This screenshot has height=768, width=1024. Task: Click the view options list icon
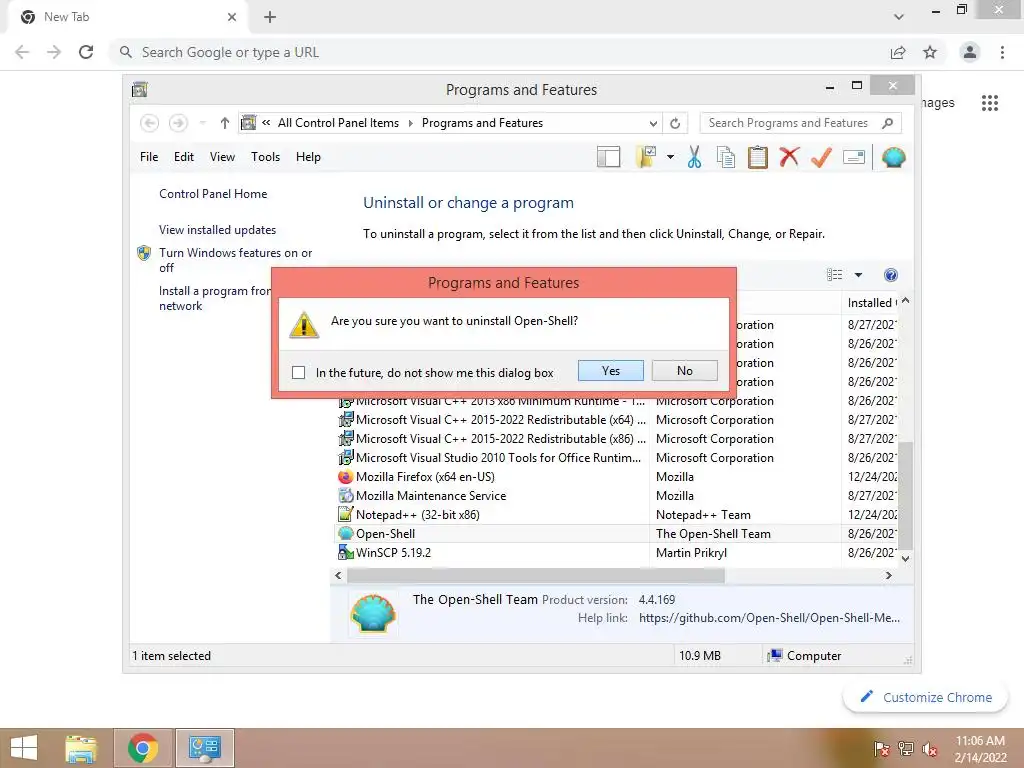tap(835, 275)
